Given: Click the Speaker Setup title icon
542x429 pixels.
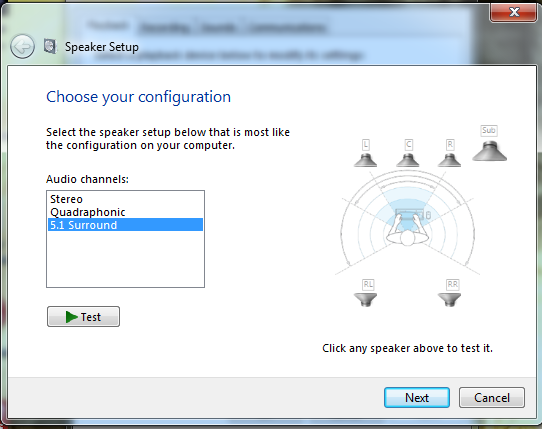Looking at the screenshot, I should tap(50, 46).
